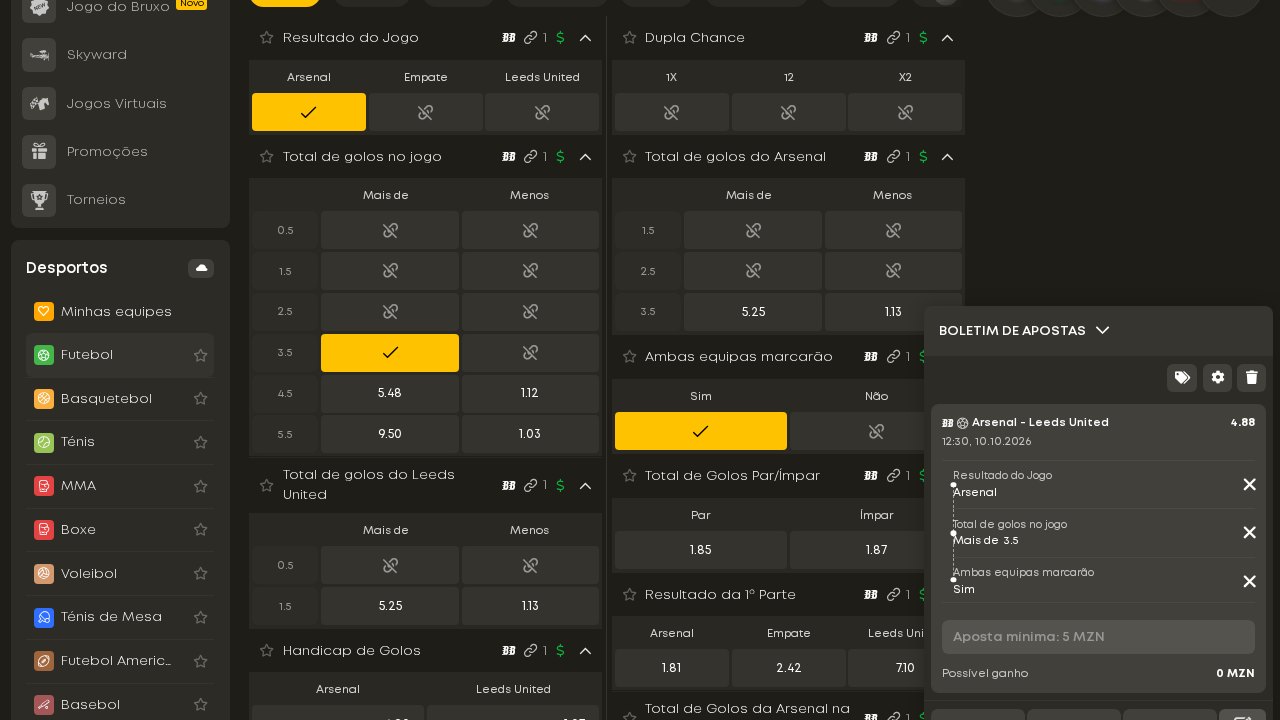The height and width of the screenshot is (720, 1280).
Task: Favorite Basquetebol with its star
Action: pyautogui.click(x=200, y=399)
